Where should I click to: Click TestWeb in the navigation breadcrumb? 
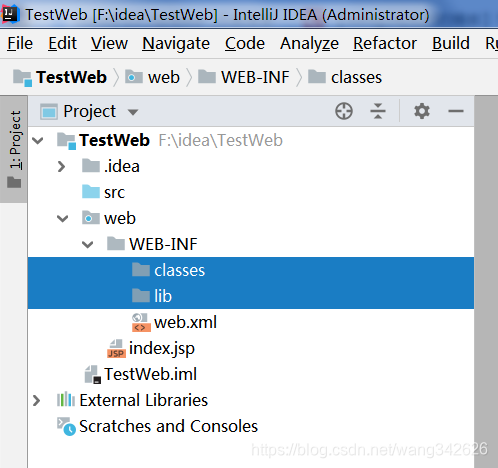tap(71, 77)
